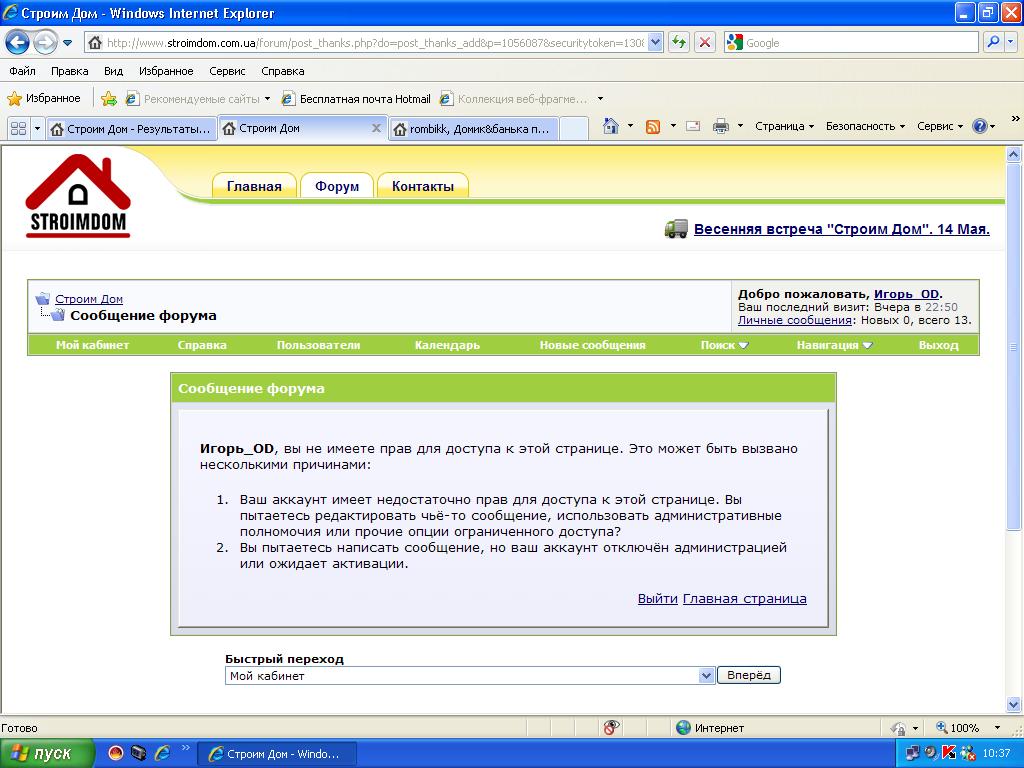This screenshot has height=768, width=1024.
Task: Click the Home icon in command bar
Action: coord(611,126)
